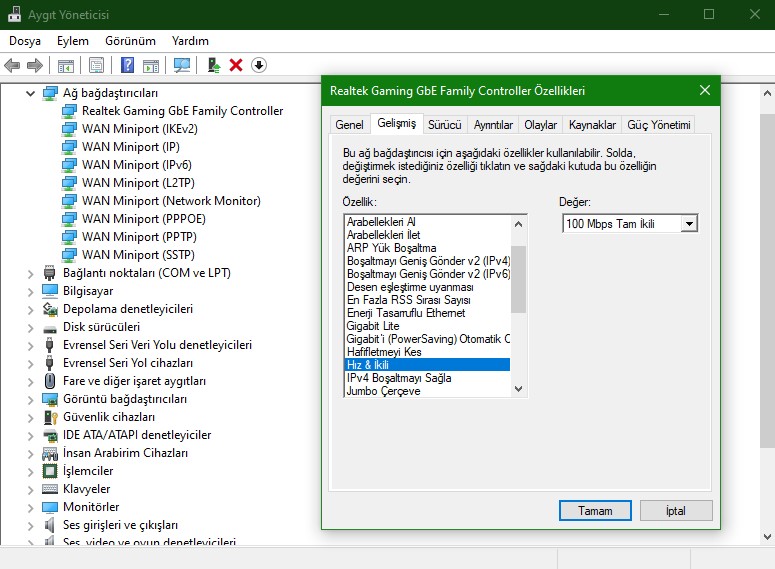Expand Disk sürücüleri category
This screenshot has width=775, height=569.
pyautogui.click(x=31, y=327)
